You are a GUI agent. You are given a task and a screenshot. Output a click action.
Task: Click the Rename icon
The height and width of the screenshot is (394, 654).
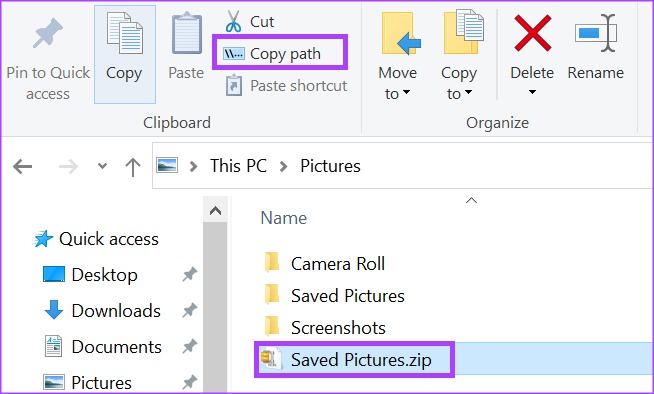click(596, 33)
